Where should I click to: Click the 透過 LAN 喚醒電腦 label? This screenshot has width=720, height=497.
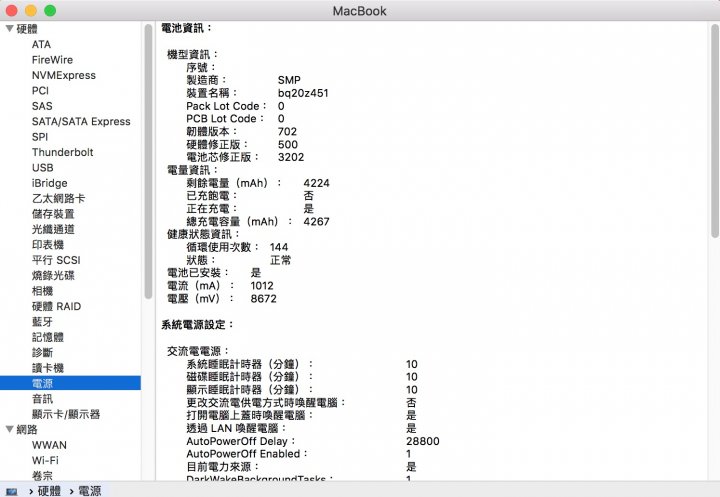pyautogui.click(x=236, y=428)
